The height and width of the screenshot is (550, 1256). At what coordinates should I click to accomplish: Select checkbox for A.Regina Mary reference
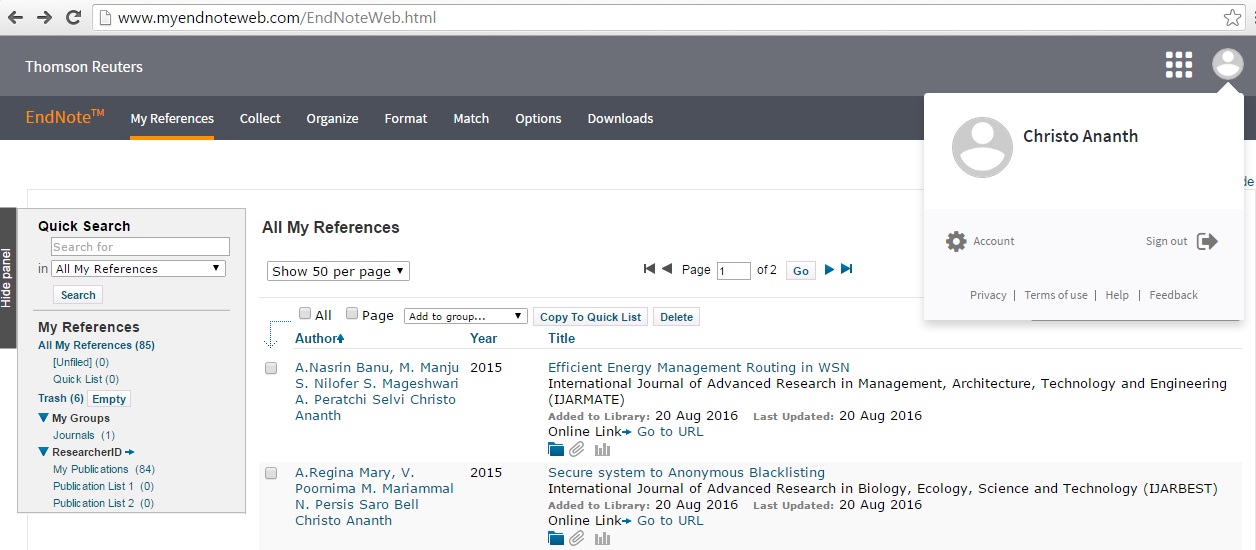click(271, 473)
